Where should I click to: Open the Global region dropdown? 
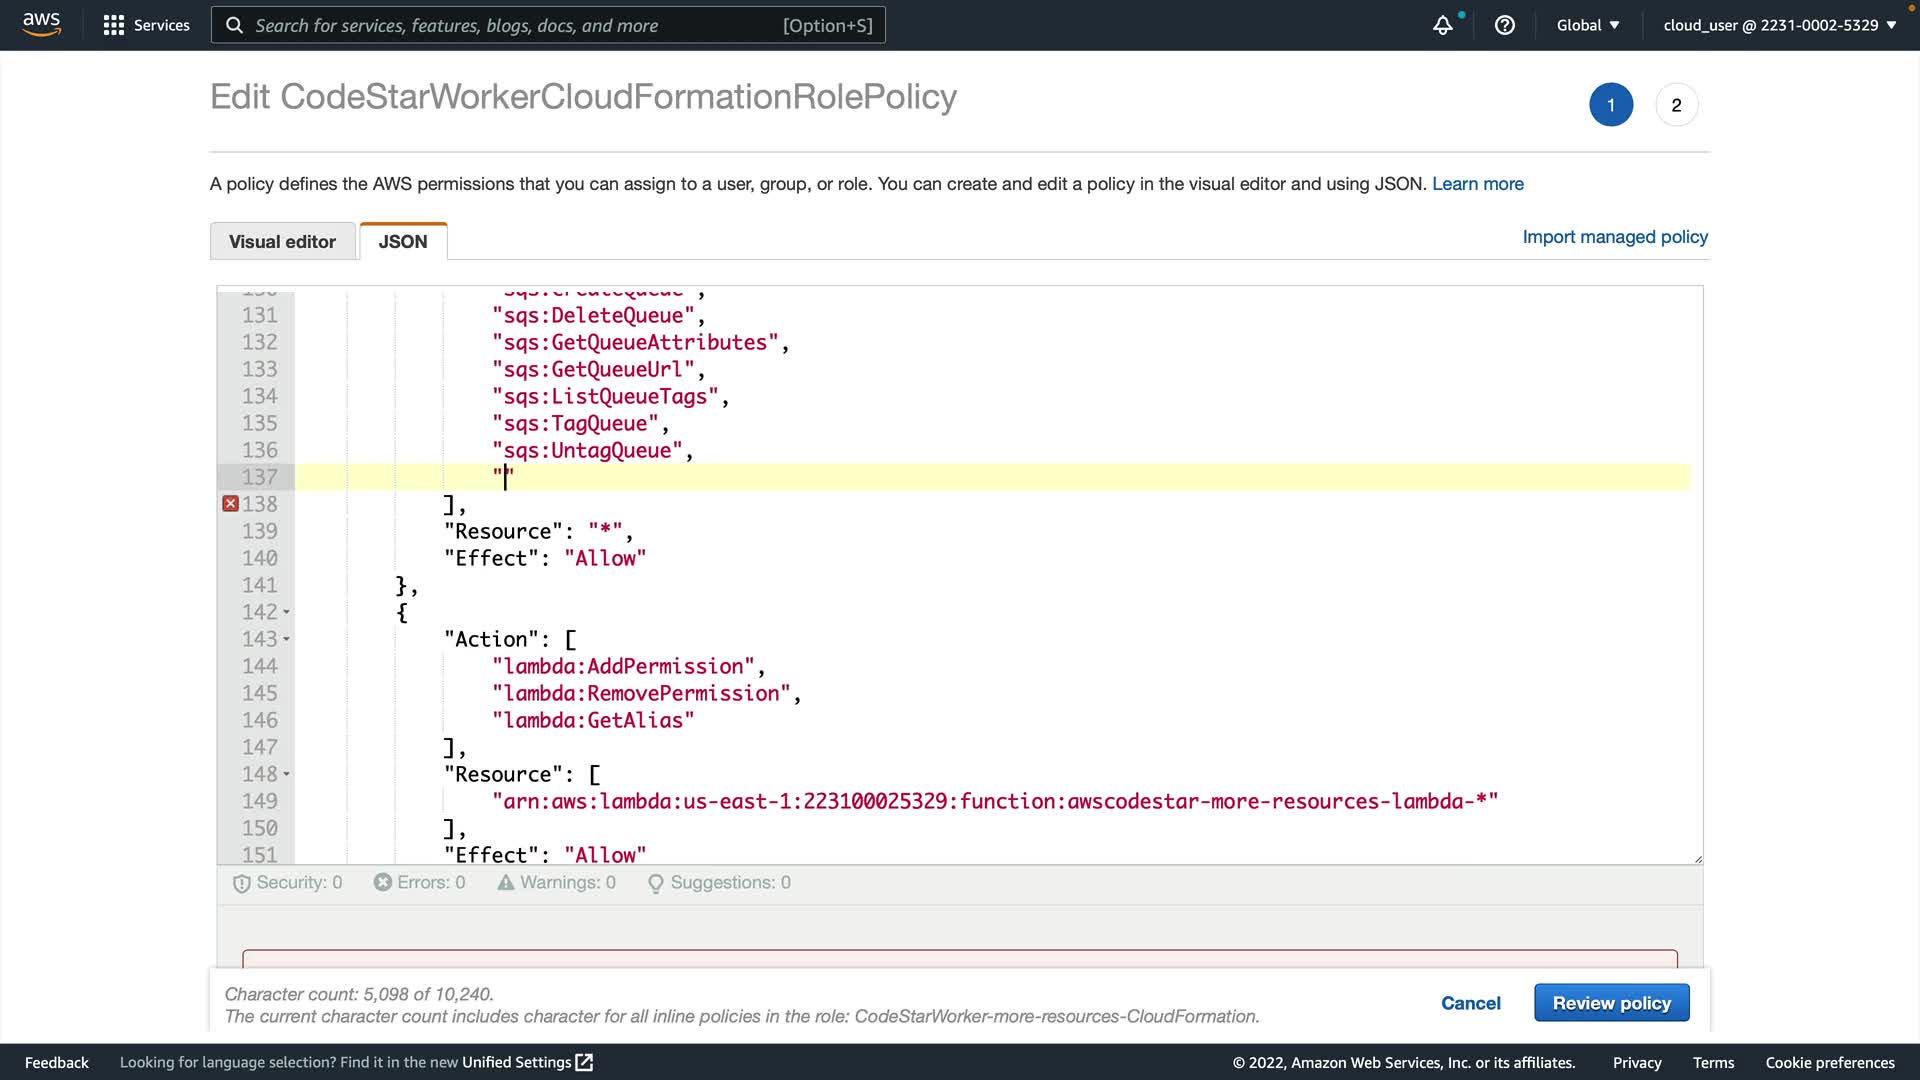point(1587,25)
